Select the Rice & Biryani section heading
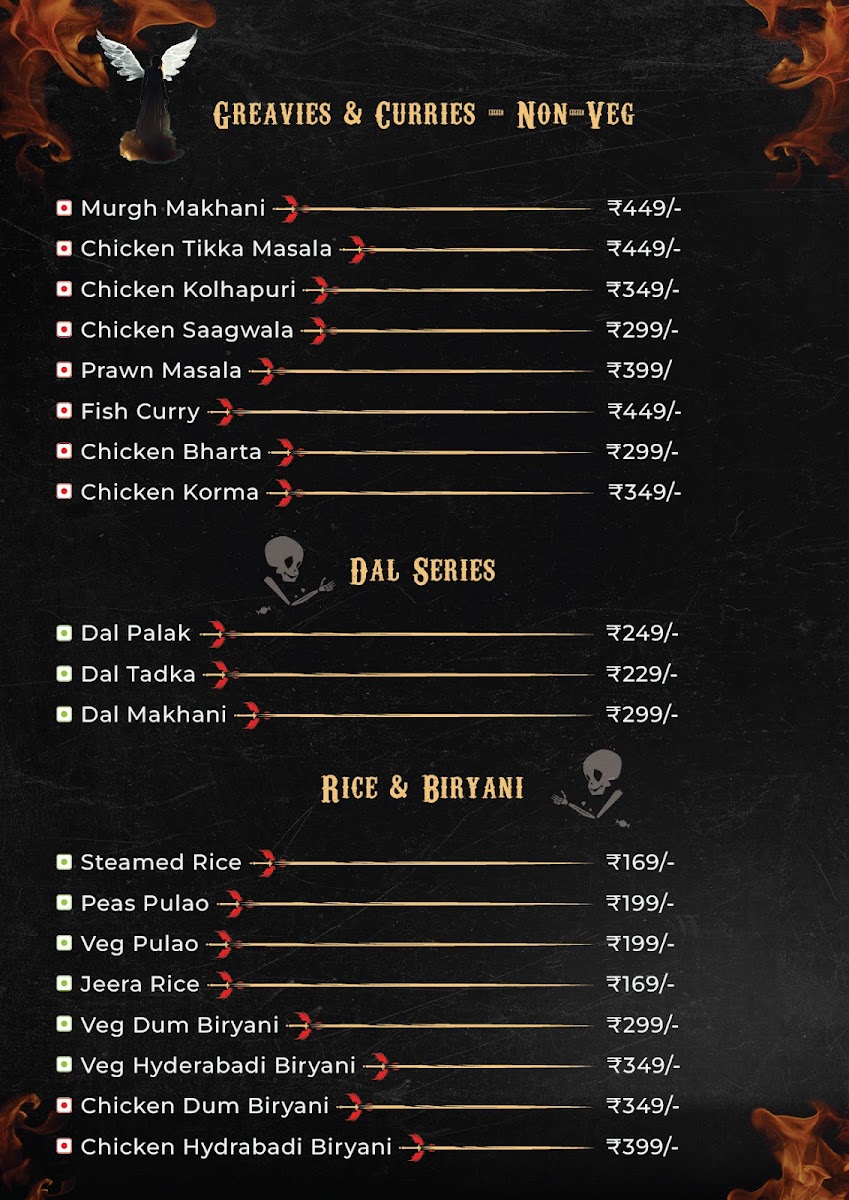 coord(422,788)
